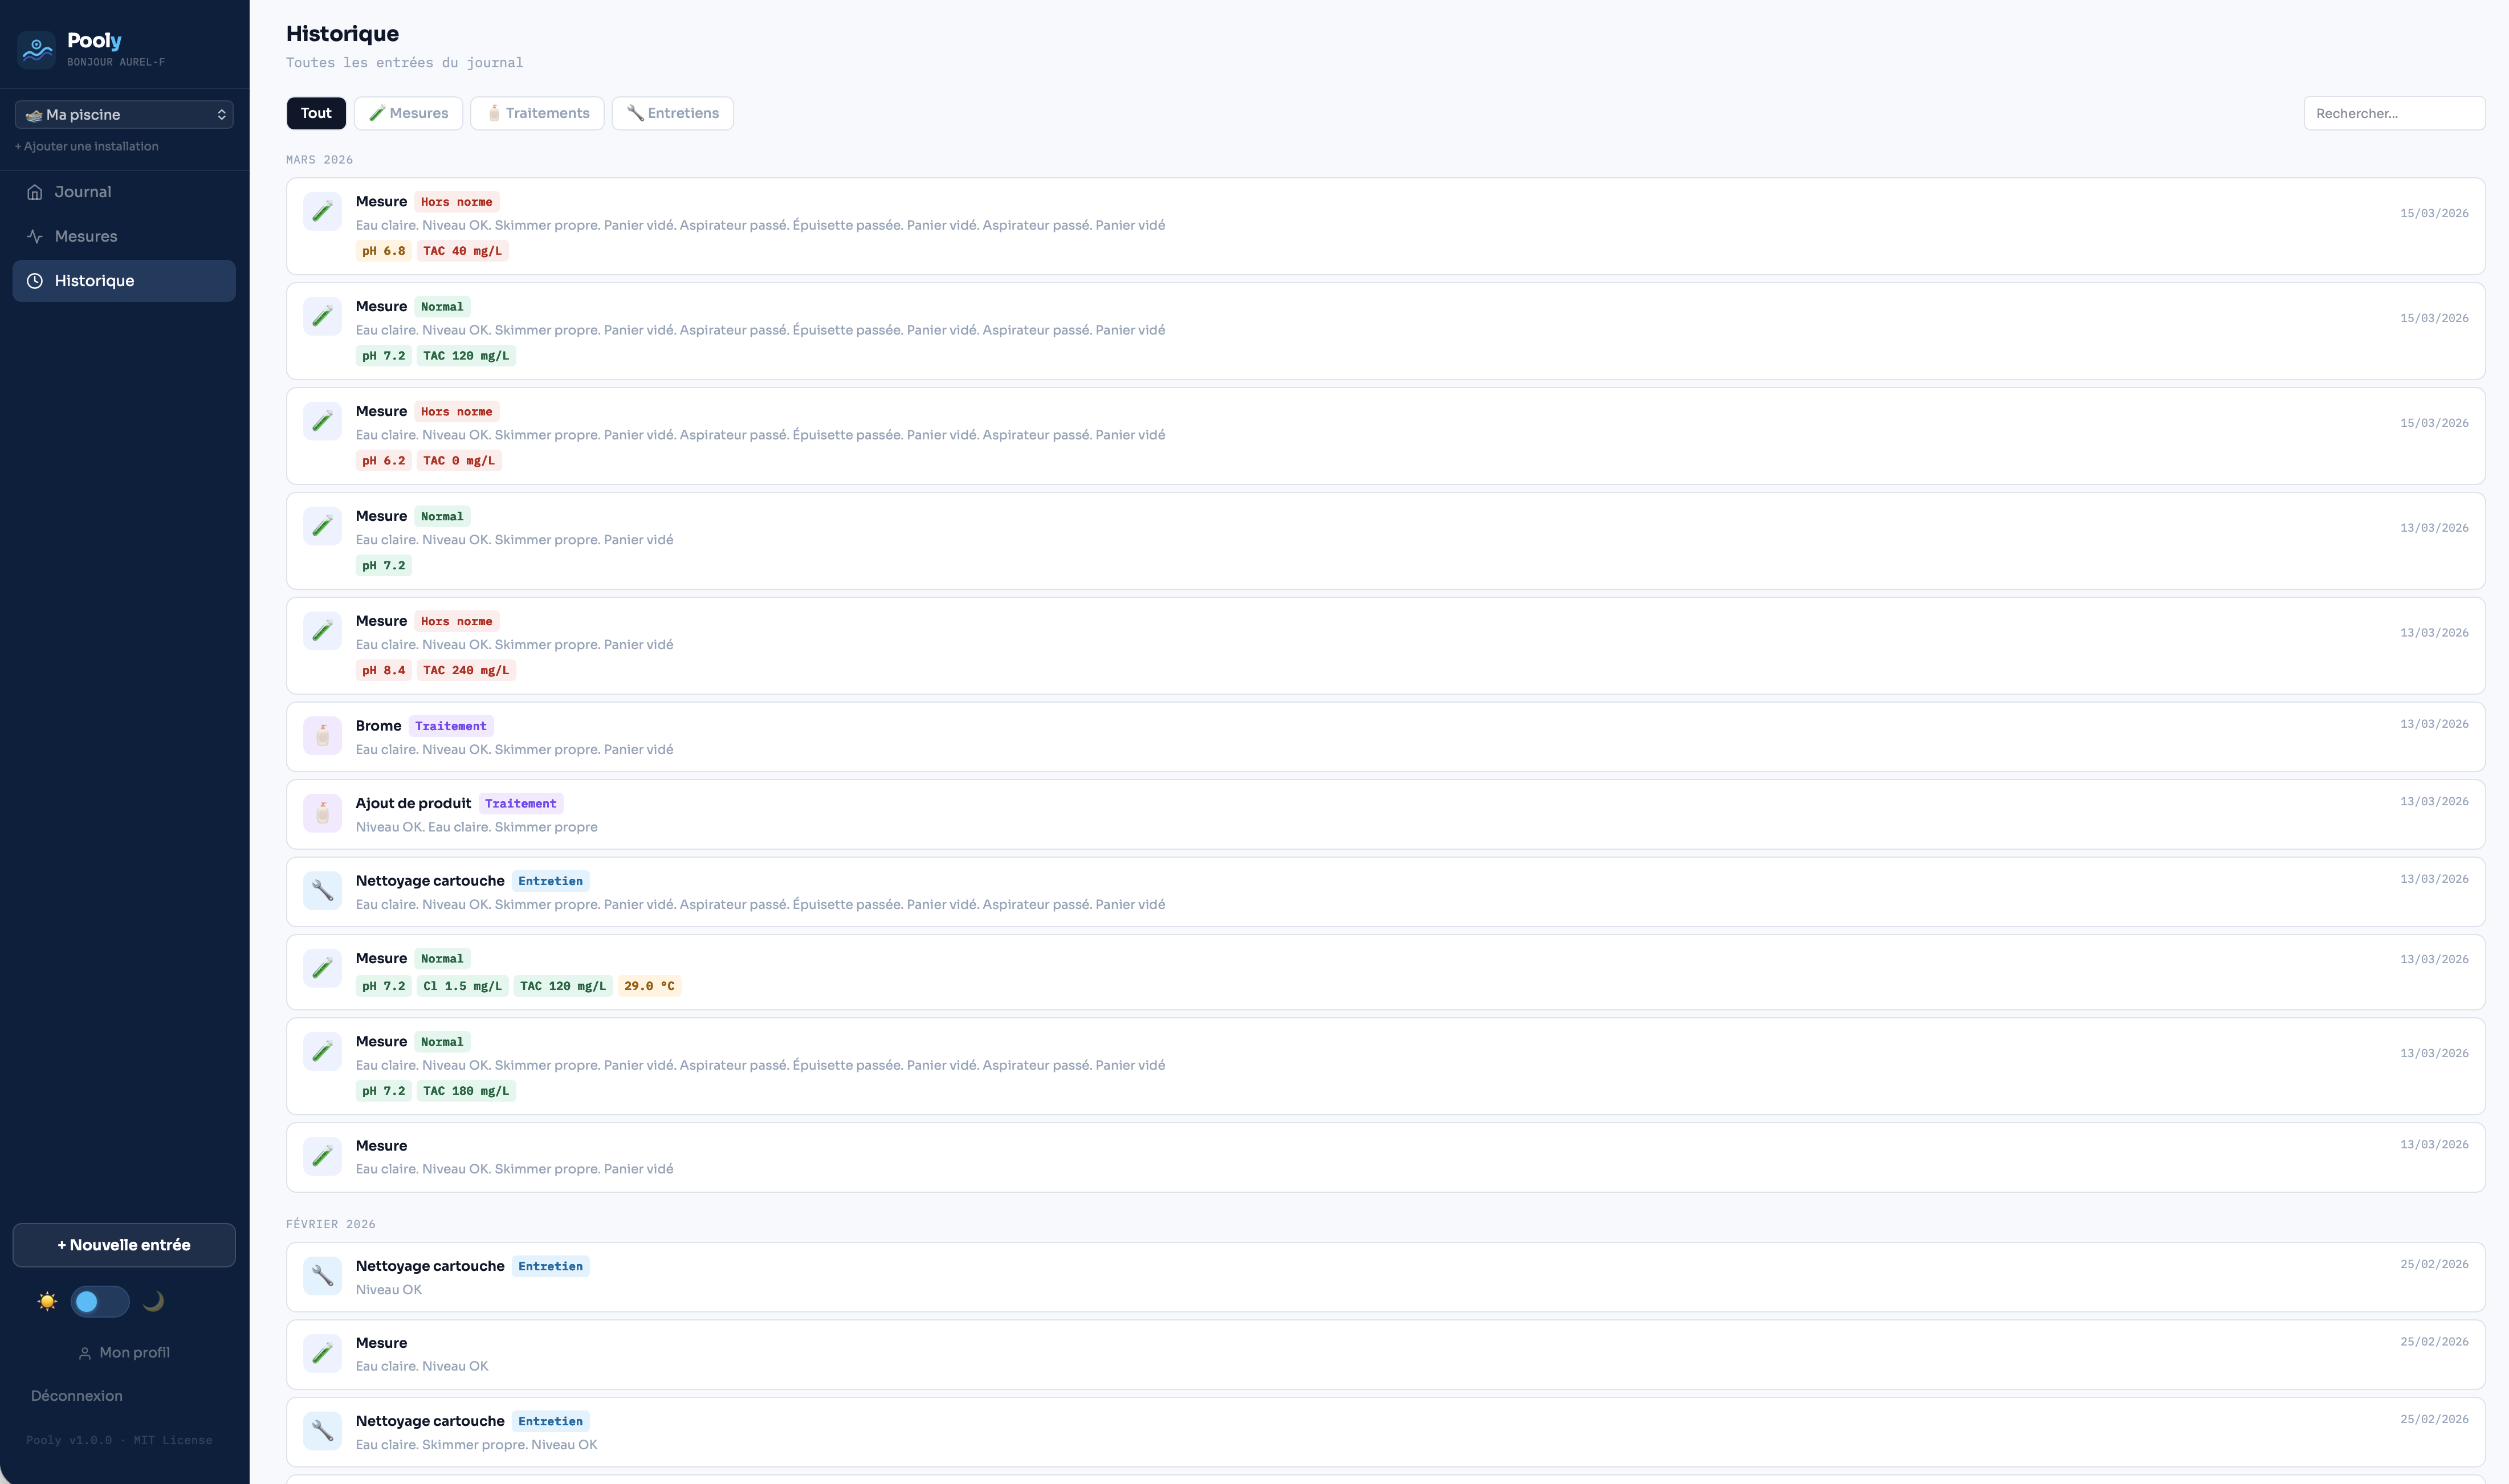Filter history by Mesures
Viewport: 2509px width, 1484px height.
[x=408, y=113]
